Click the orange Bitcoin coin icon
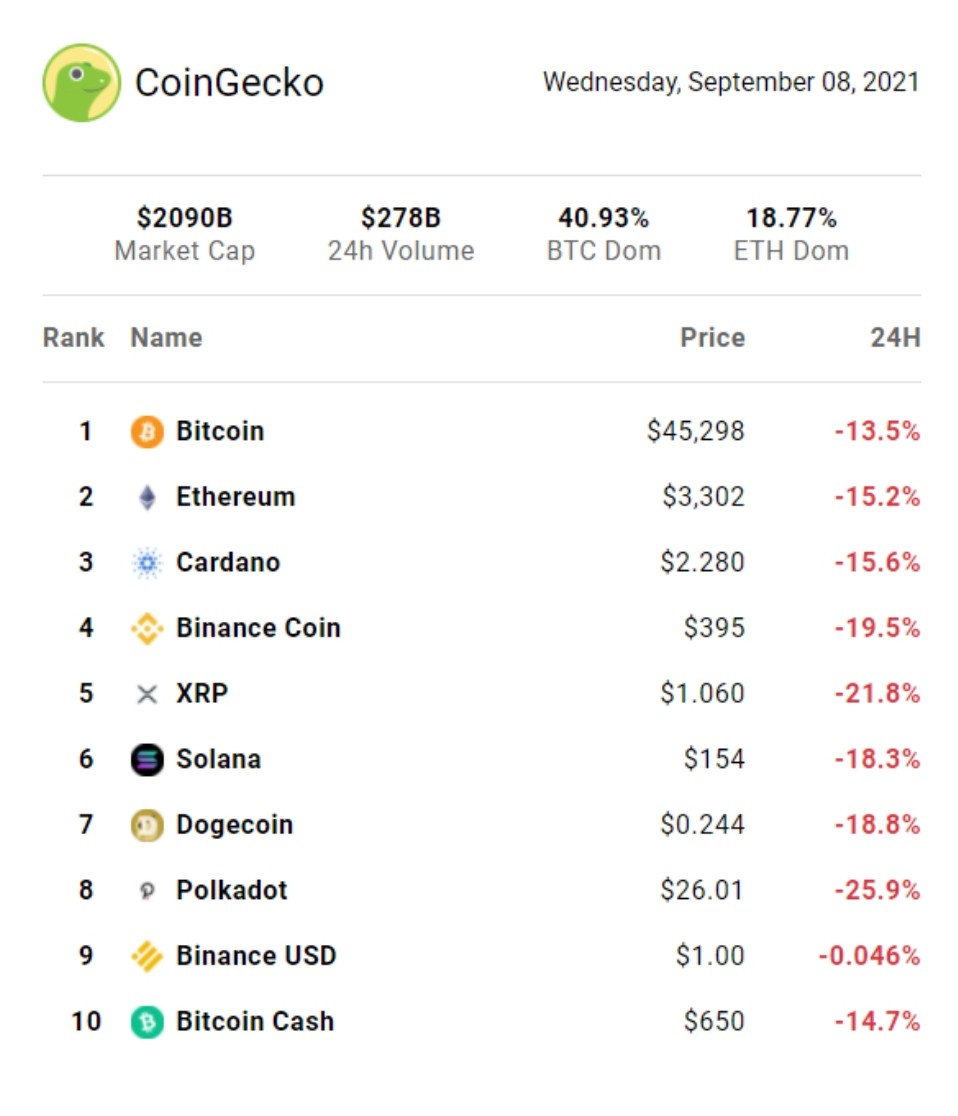Viewport: 958px width, 1116px height. (147, 431)
